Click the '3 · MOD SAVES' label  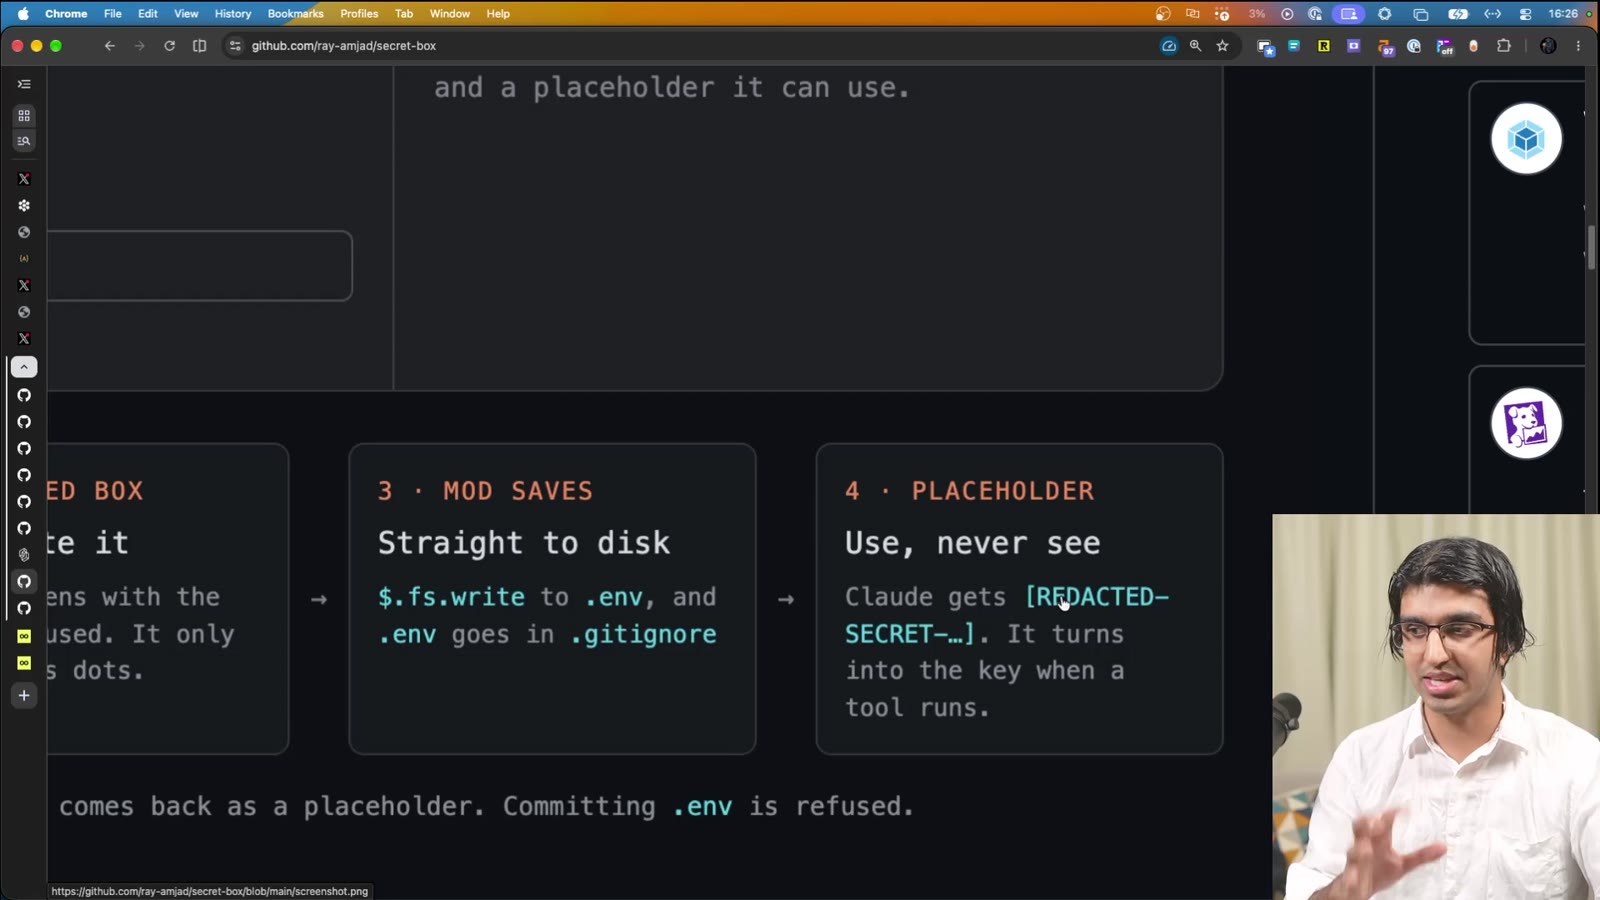[485, 491]
